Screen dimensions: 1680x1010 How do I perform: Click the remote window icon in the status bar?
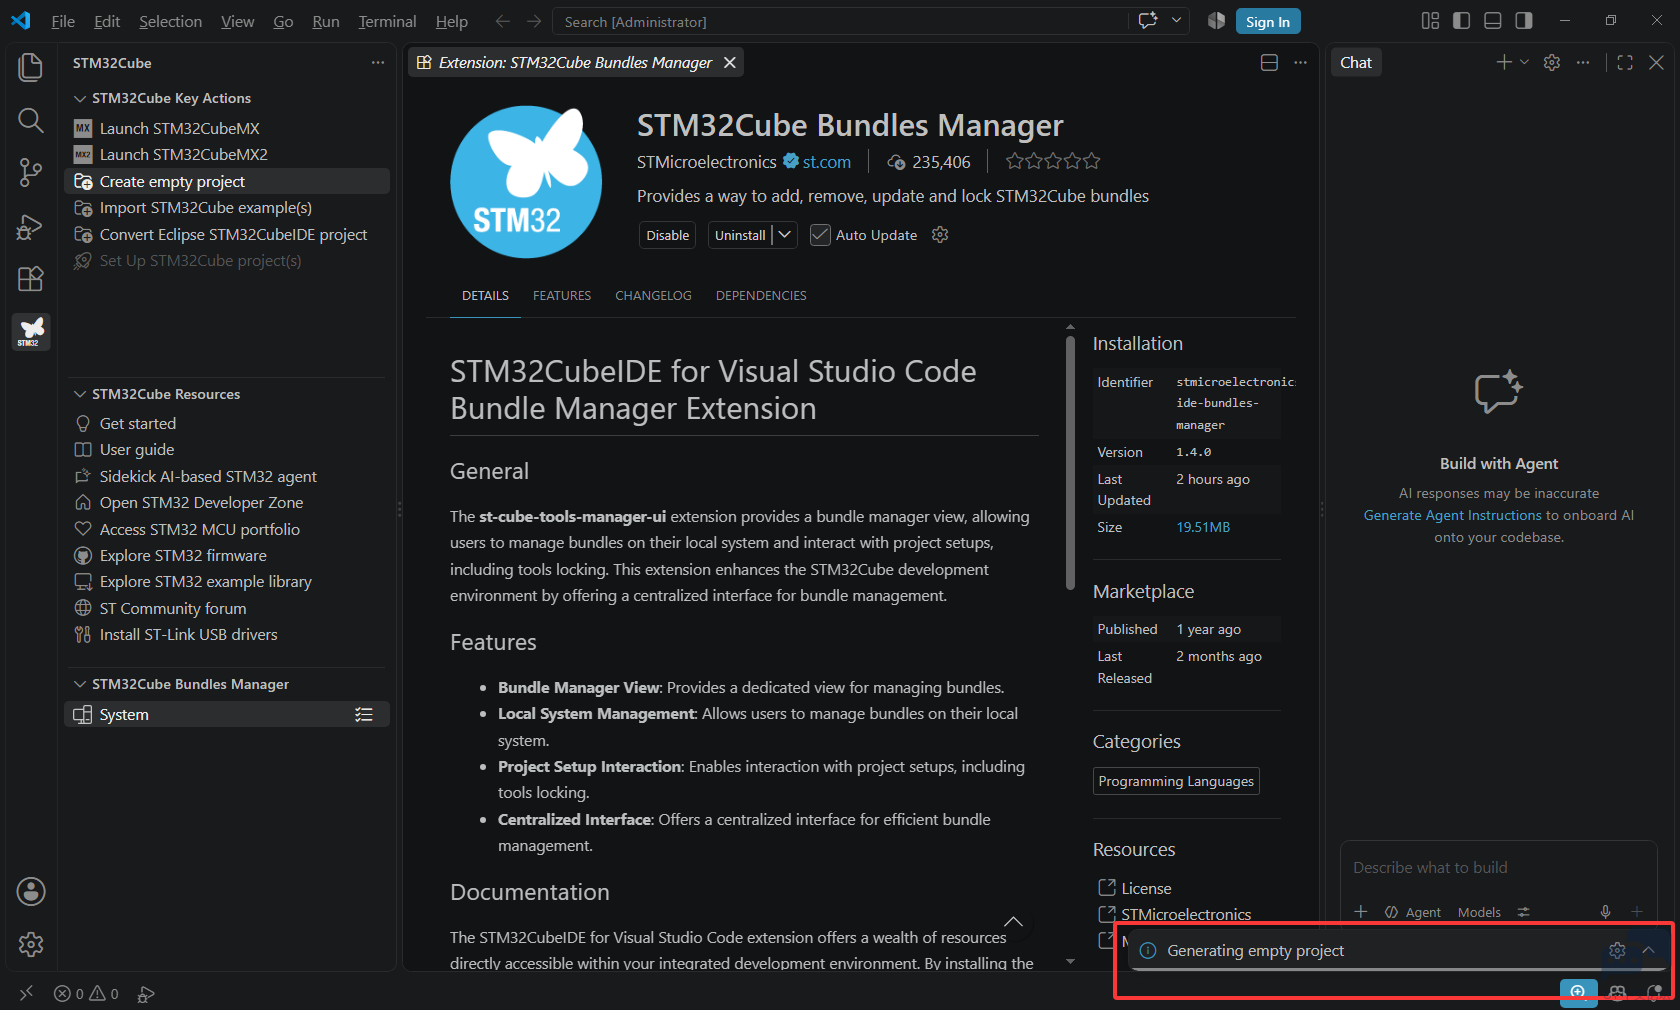27,993
